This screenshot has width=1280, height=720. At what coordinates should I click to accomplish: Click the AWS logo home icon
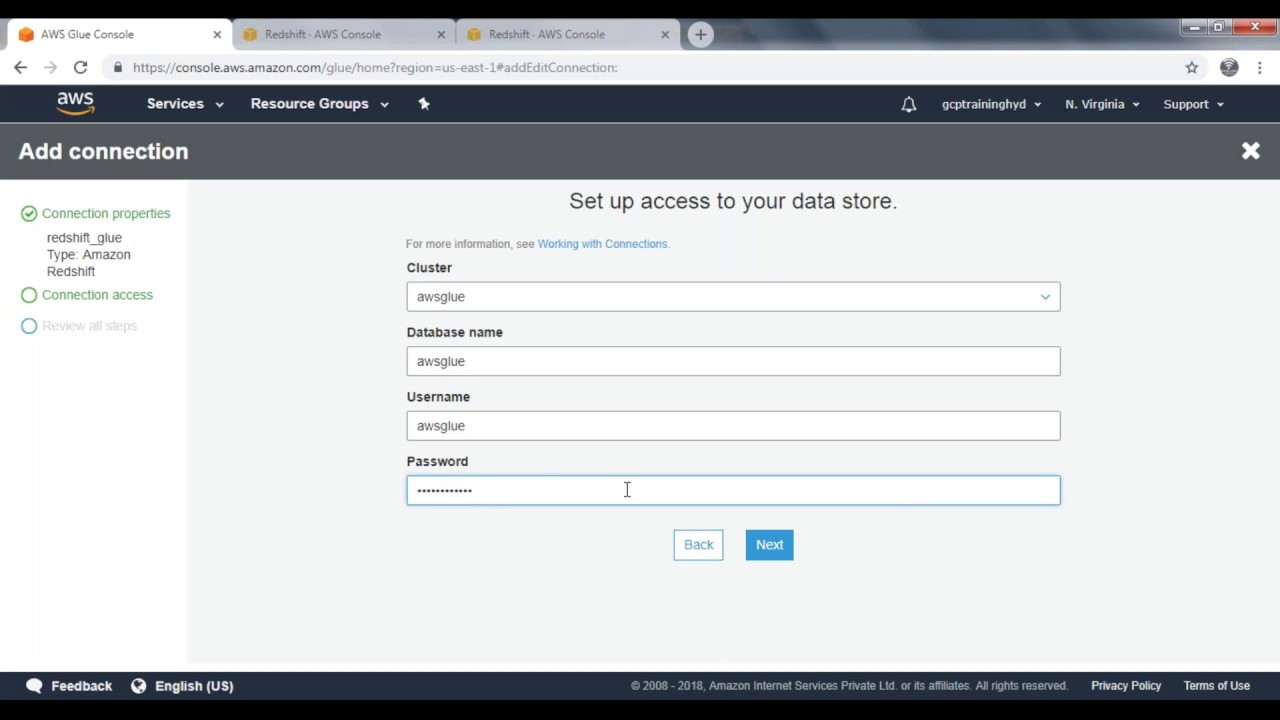tap(75, 103)
